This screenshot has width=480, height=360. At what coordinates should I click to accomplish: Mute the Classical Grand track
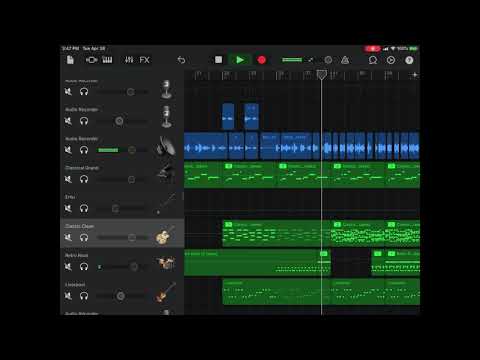tap(68, 179)
